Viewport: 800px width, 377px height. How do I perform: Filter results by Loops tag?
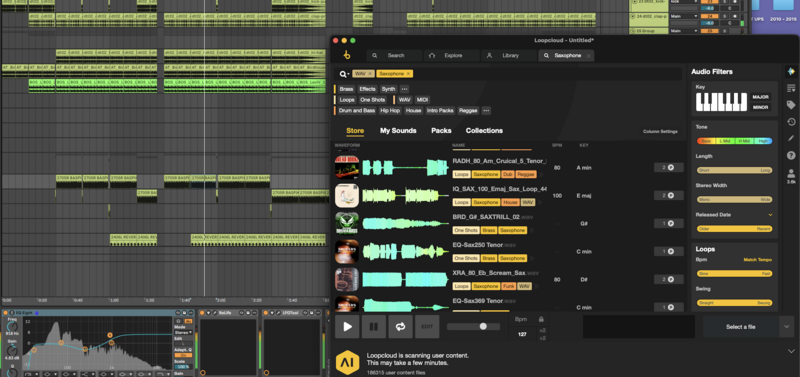coord(347,100)
